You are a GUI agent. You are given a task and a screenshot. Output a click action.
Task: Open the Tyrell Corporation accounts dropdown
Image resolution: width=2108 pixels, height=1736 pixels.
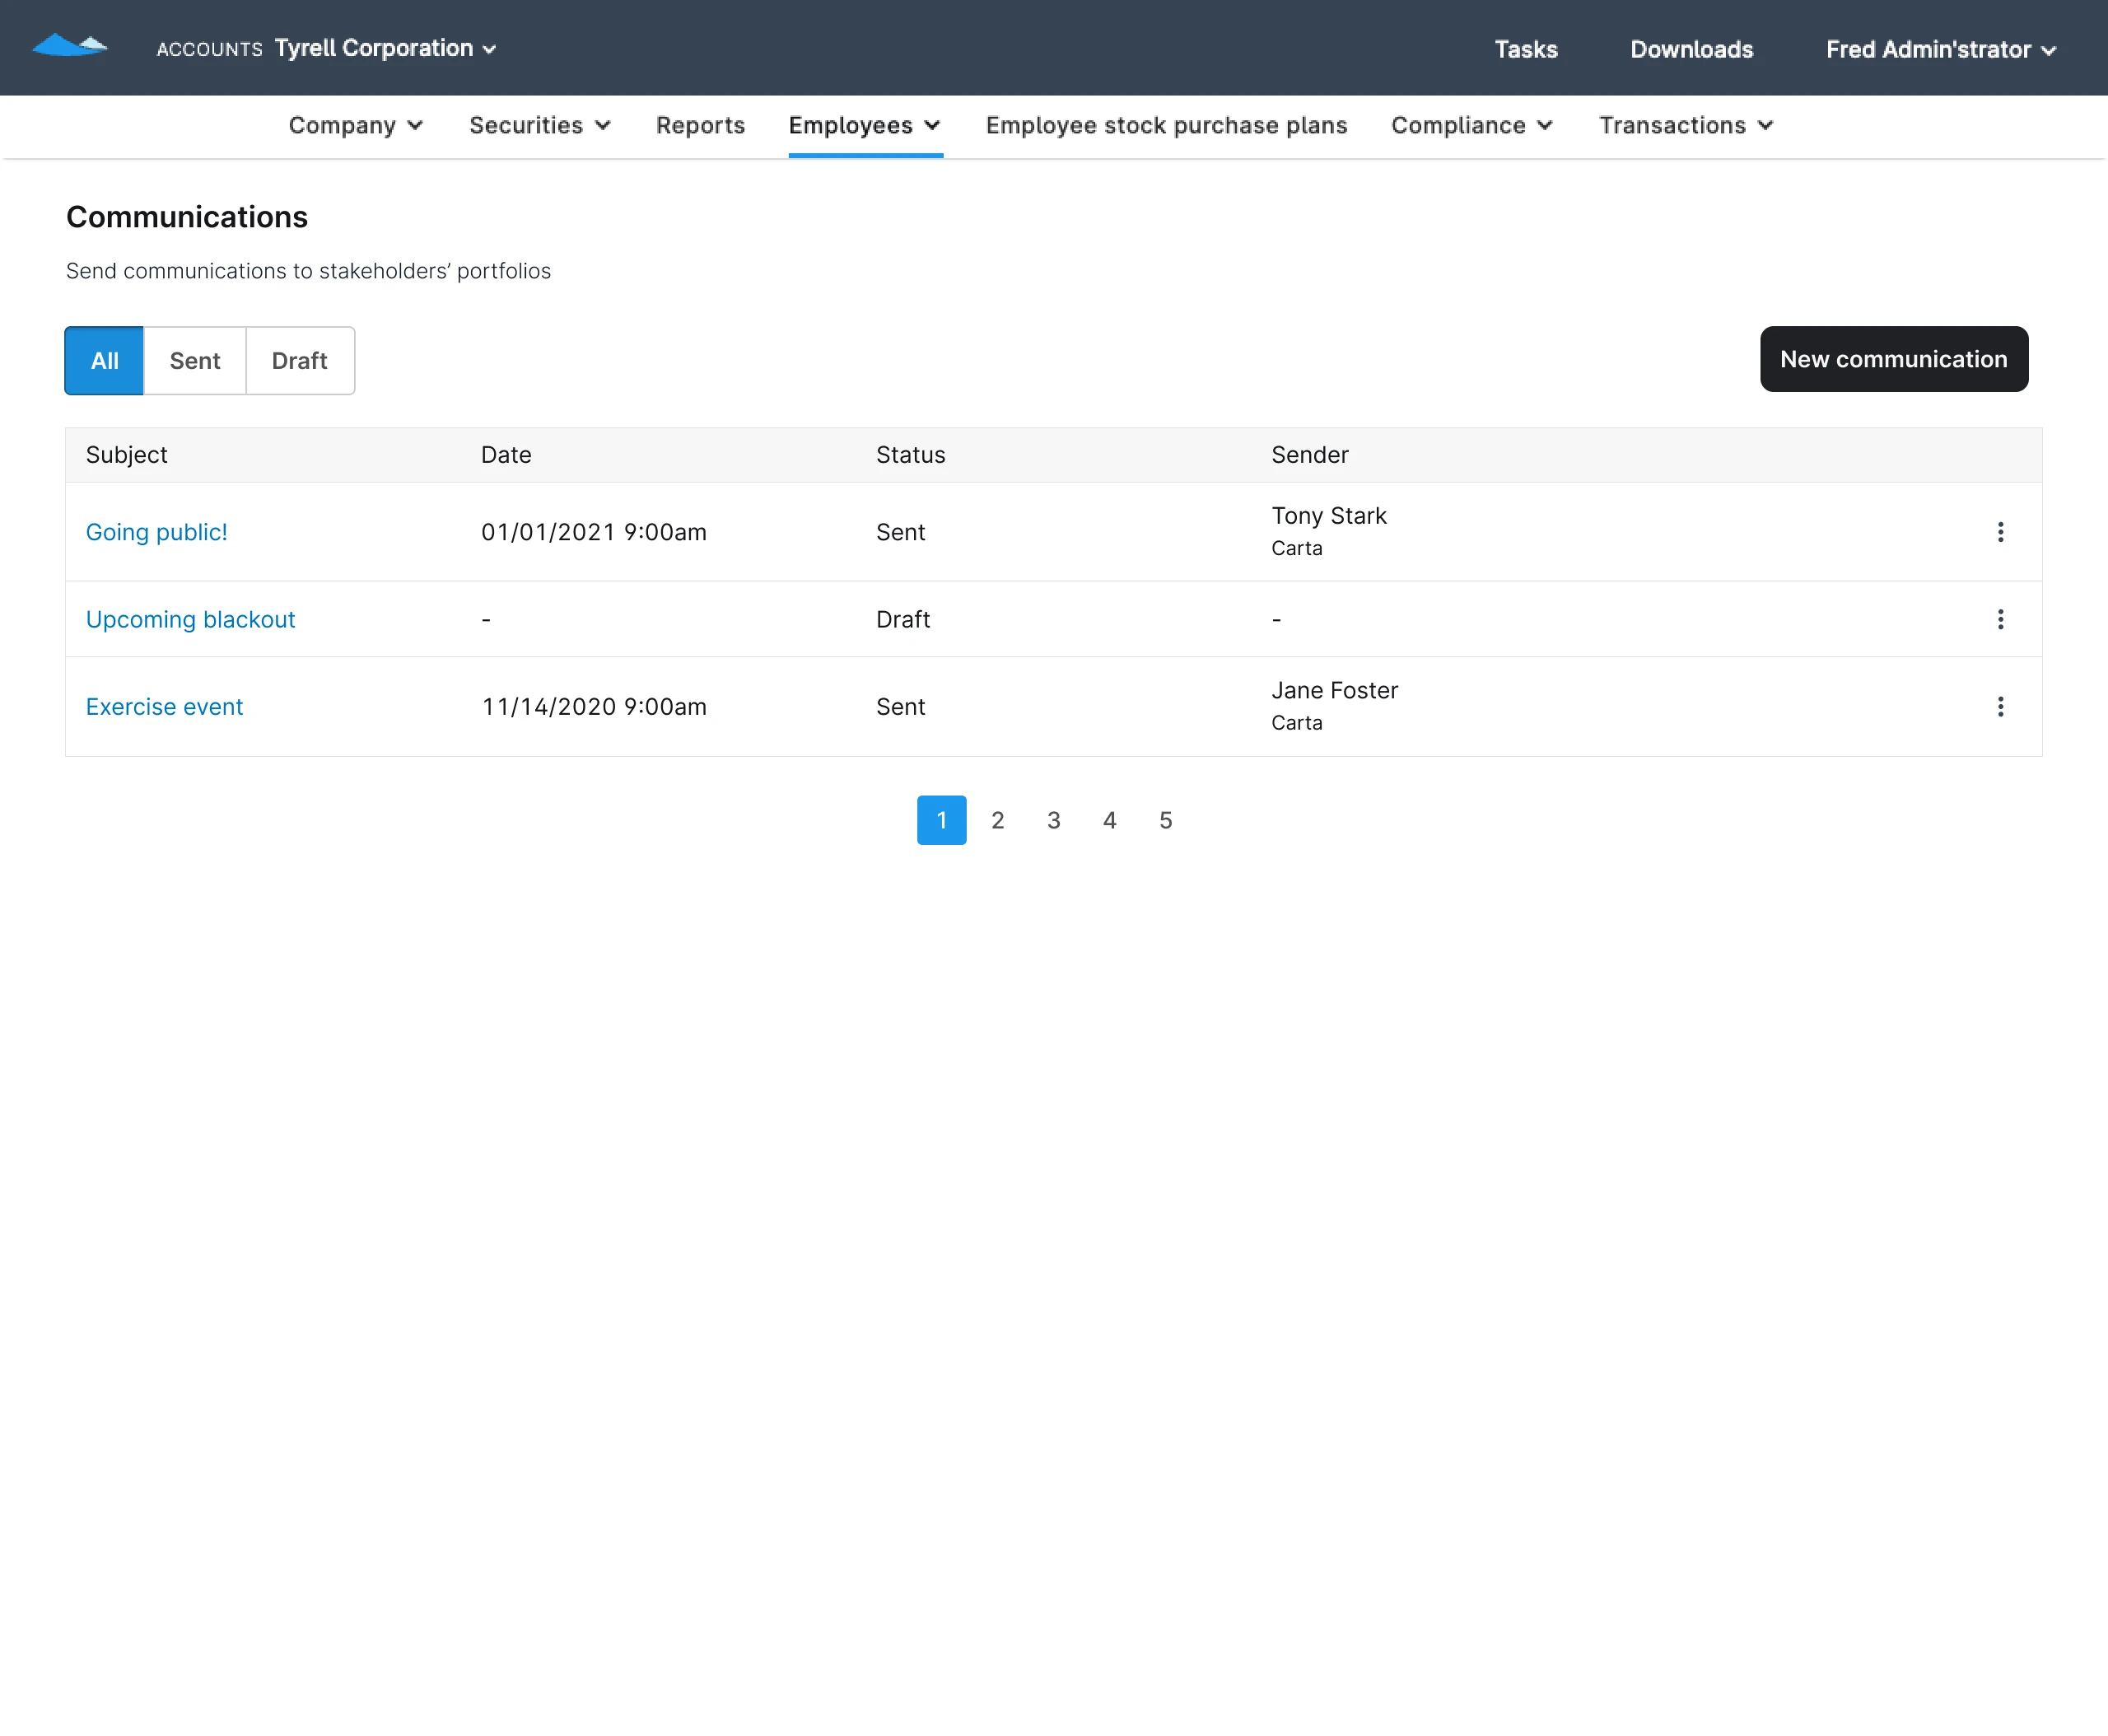tap(386, 48)
